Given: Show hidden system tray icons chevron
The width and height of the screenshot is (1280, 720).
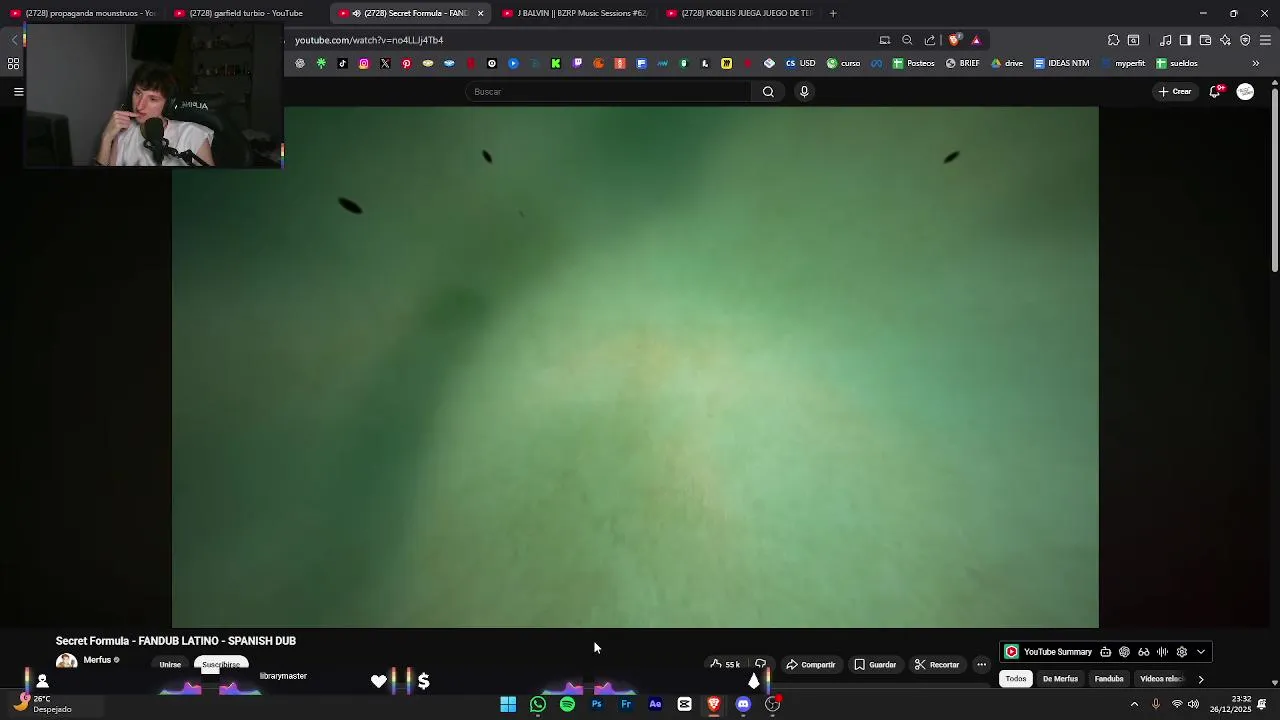Looking at the screenshot, I should click(1134, 704).
